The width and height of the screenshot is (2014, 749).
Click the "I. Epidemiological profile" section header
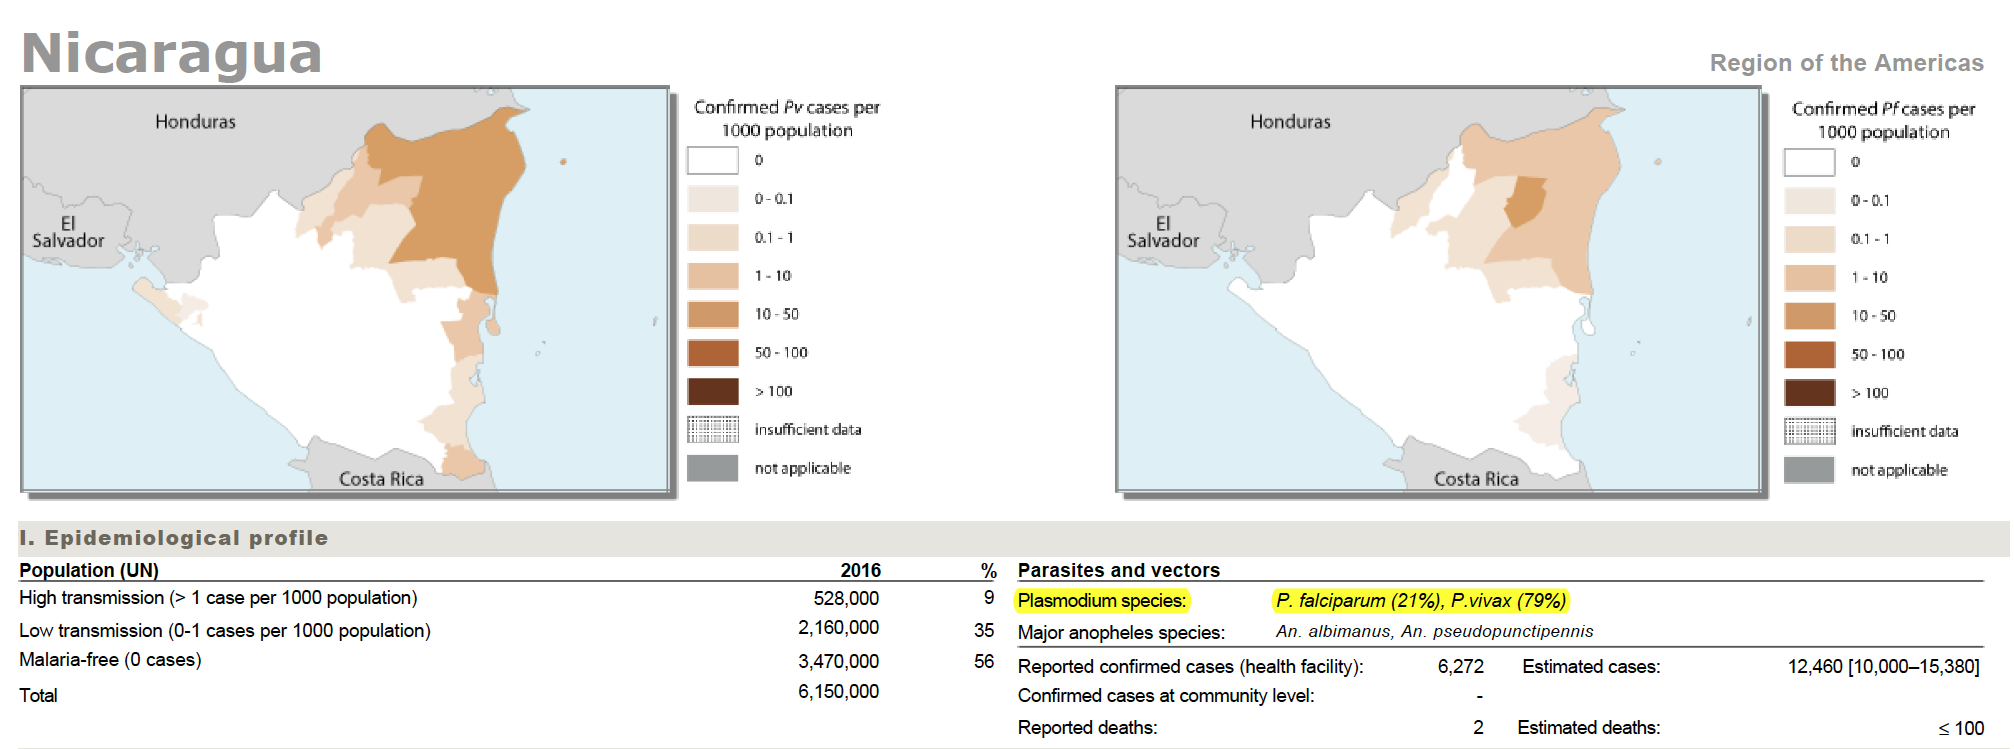[x=174, y=538]
